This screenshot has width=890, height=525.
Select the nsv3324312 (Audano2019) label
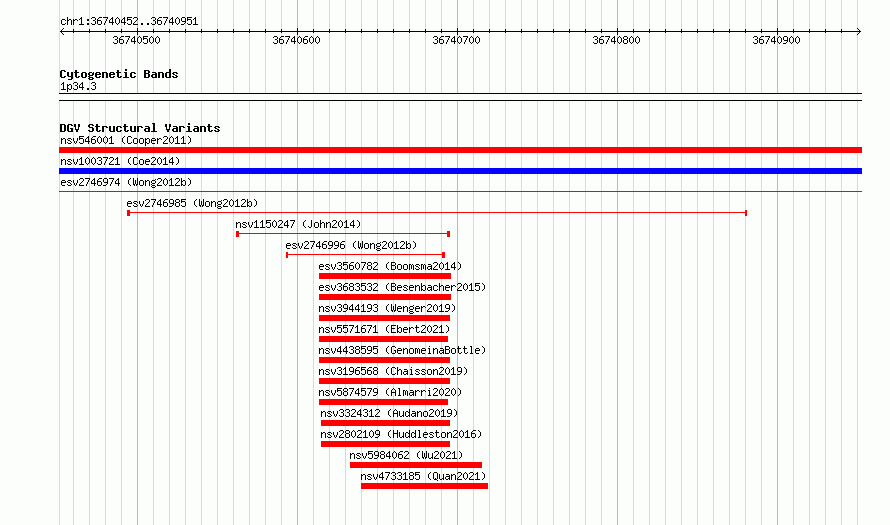pyautogui.click(x=389, y=413)
